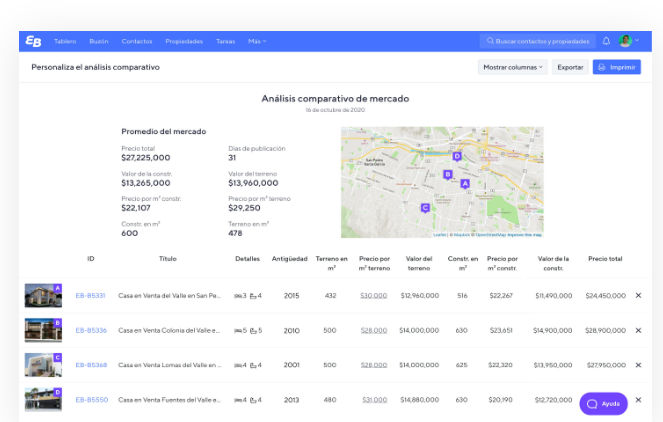This screenshot has width=663, height=422.
Task: Click average Precio total $27,225,000
Action: pos(146,158)
